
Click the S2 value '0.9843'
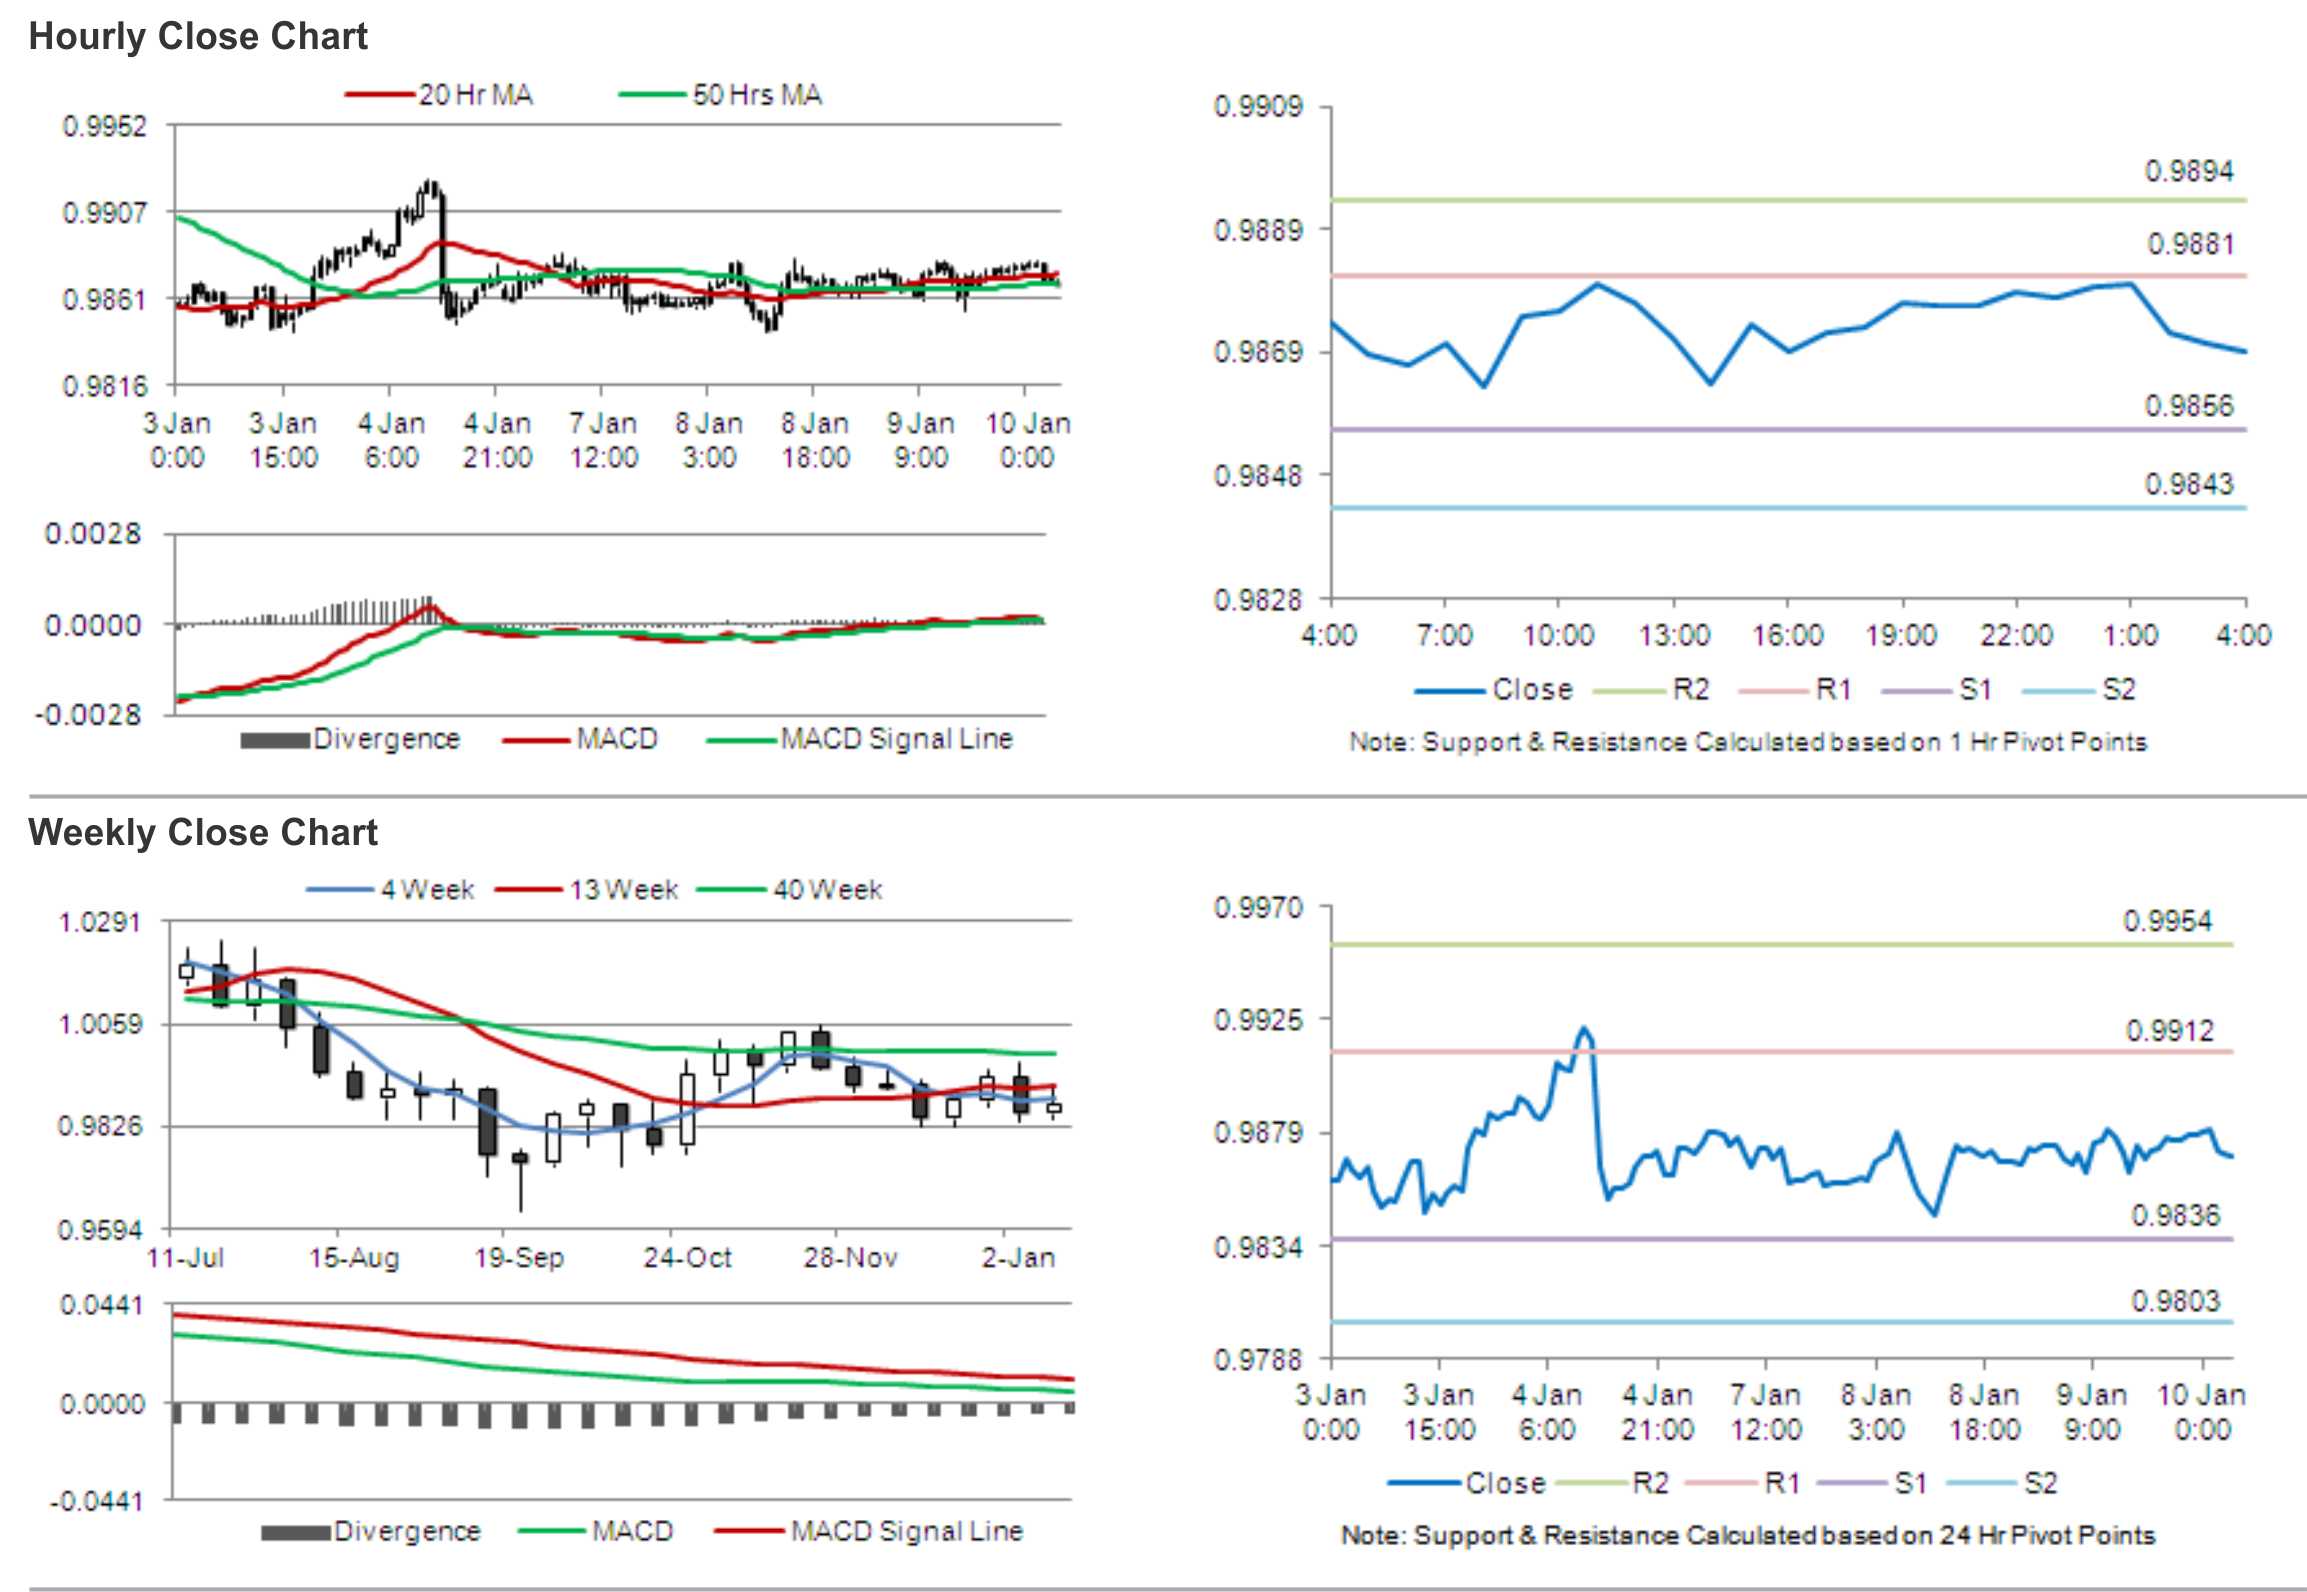(2188, 484)
